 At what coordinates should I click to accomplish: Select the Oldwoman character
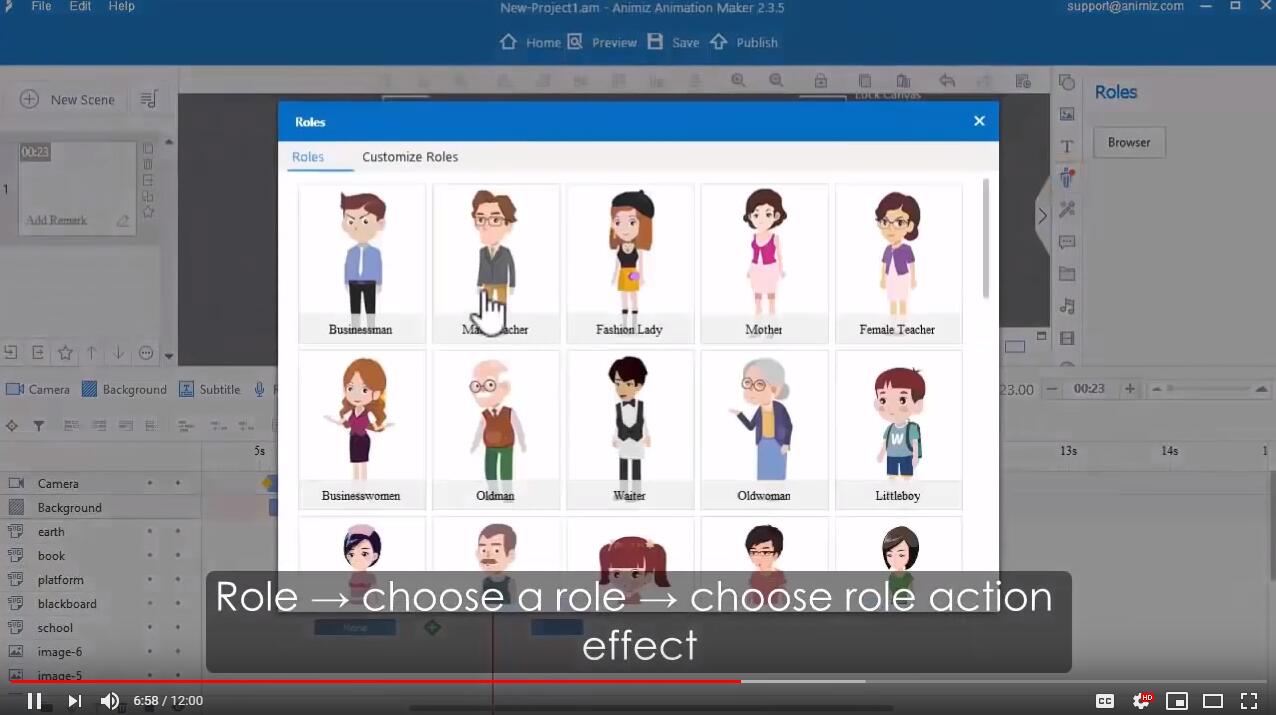pos(763,429)
